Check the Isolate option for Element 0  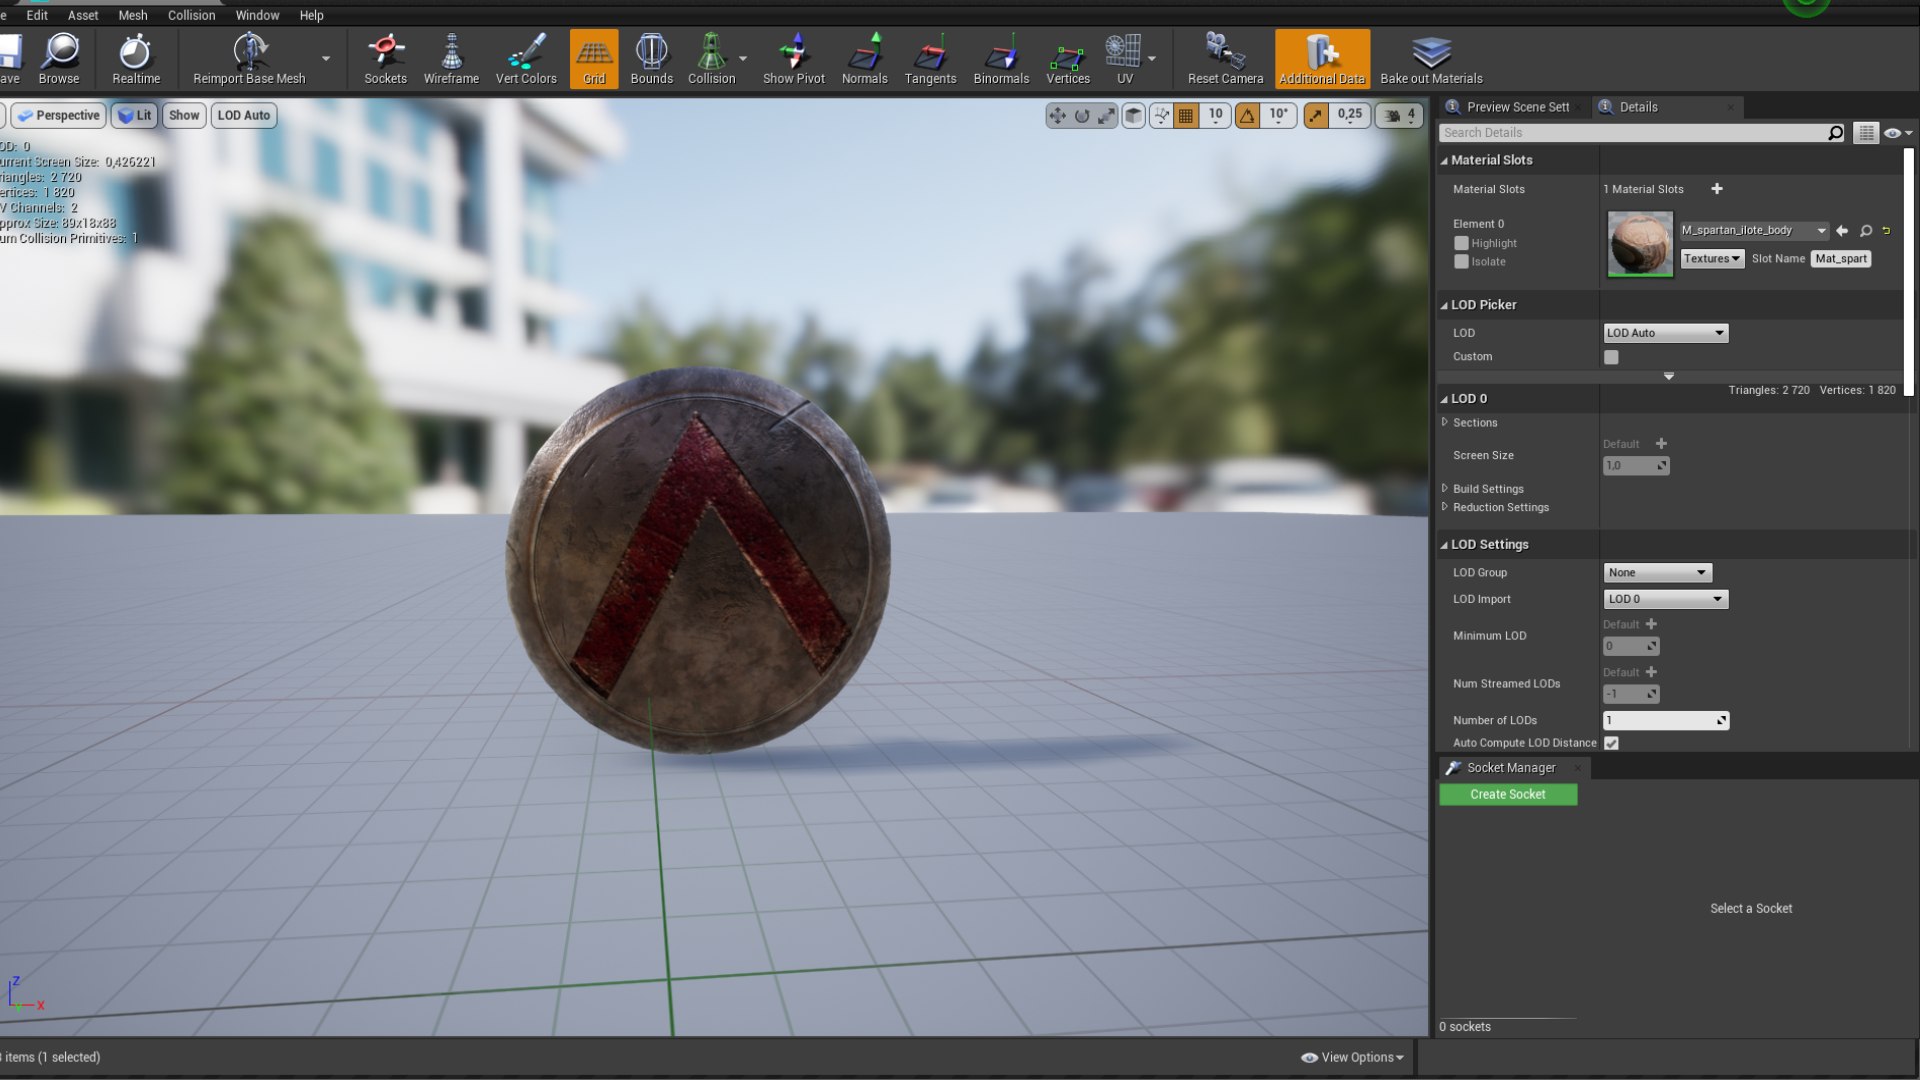pyautogui.click(x=1461, y=261)
